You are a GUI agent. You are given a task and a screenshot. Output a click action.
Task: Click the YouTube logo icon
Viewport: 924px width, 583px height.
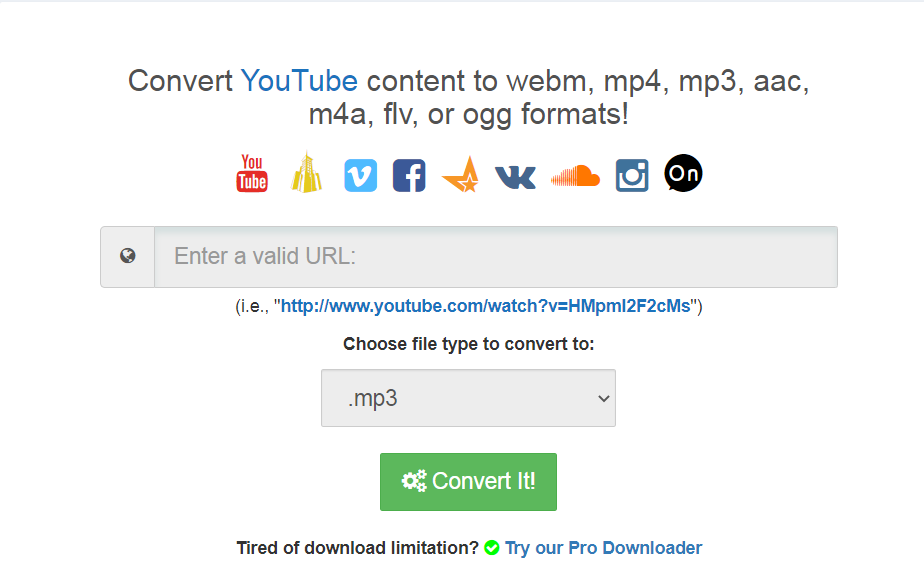tap(252, 173)
